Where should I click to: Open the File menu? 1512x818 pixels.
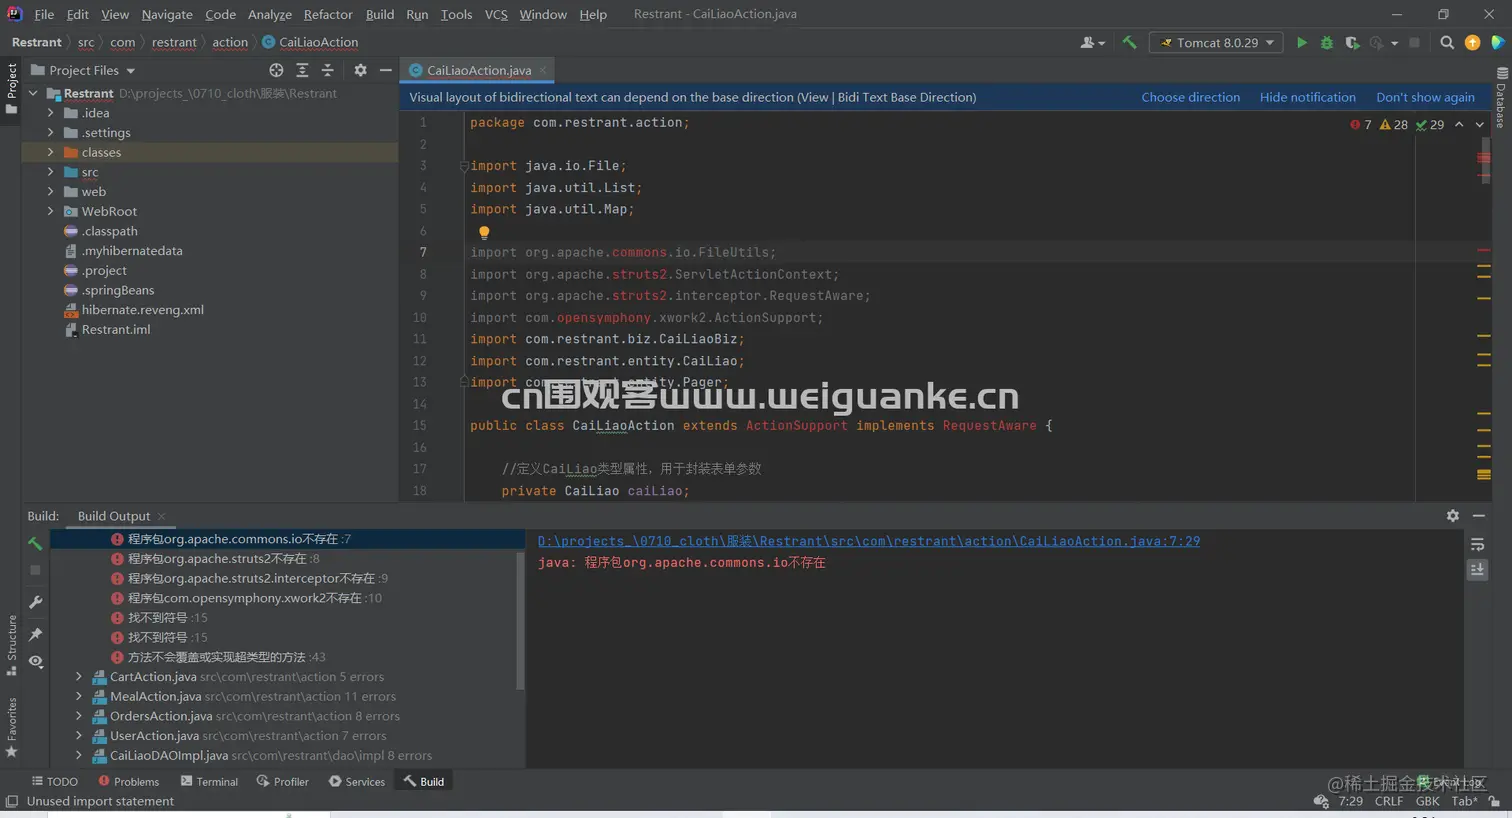44,14
